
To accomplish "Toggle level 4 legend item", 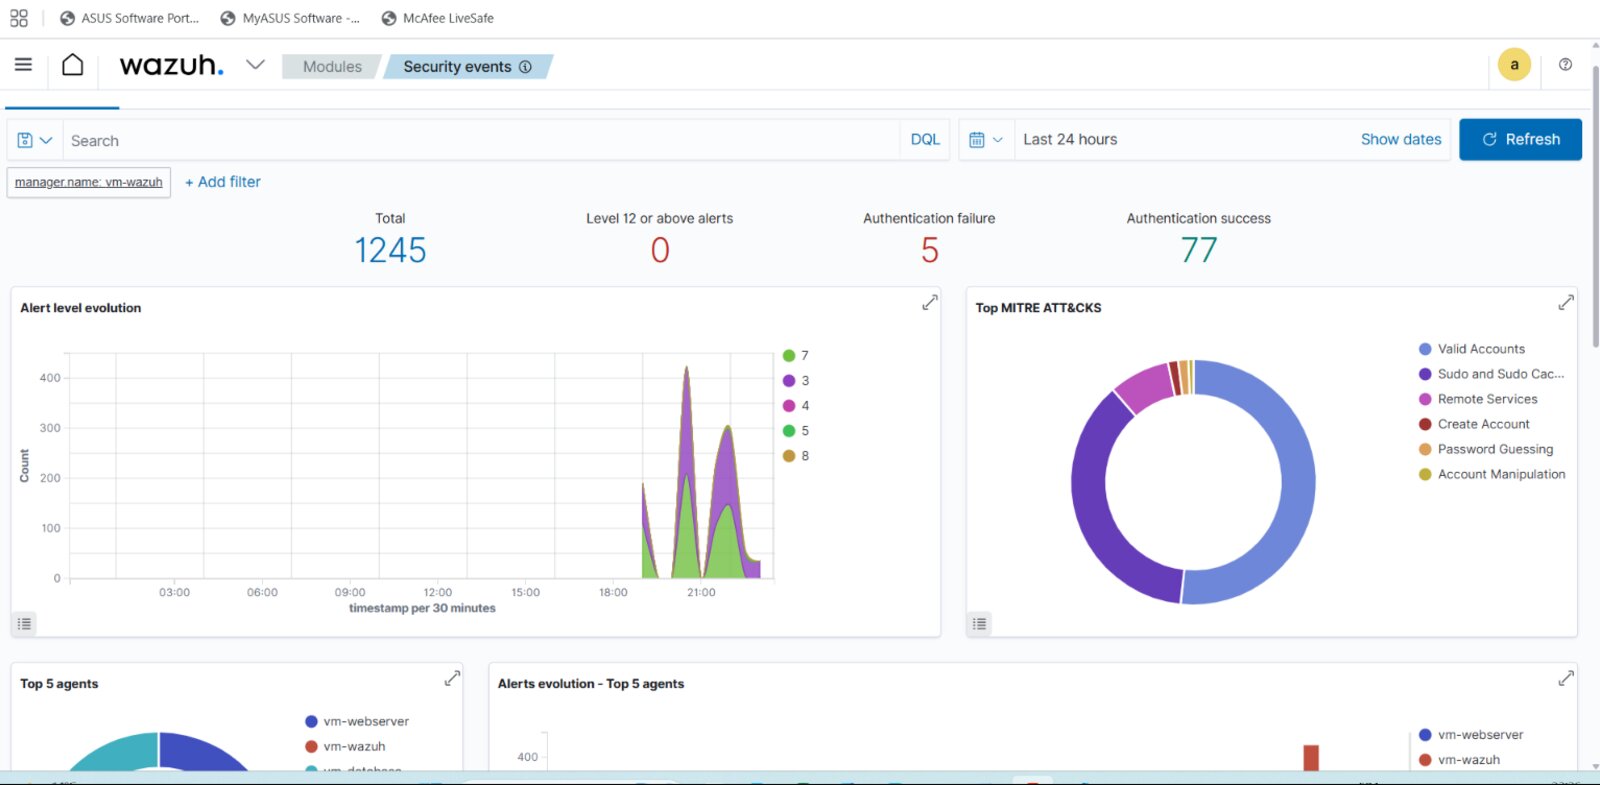I will (x=796, y=406).
